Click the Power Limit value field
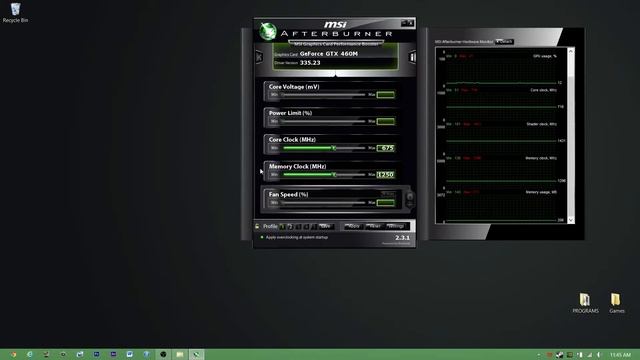This screenshot has width=640, height=360. (x=385, y=121)
